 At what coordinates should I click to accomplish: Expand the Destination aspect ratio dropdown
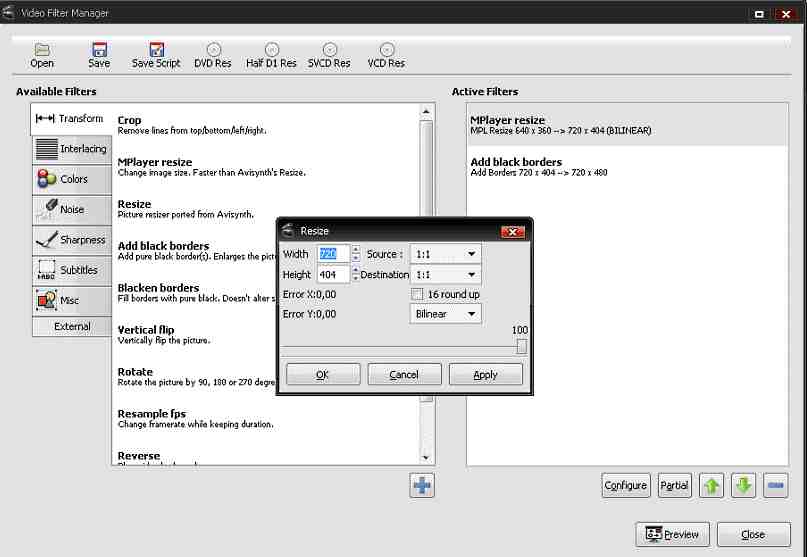[x=446, y=275]
